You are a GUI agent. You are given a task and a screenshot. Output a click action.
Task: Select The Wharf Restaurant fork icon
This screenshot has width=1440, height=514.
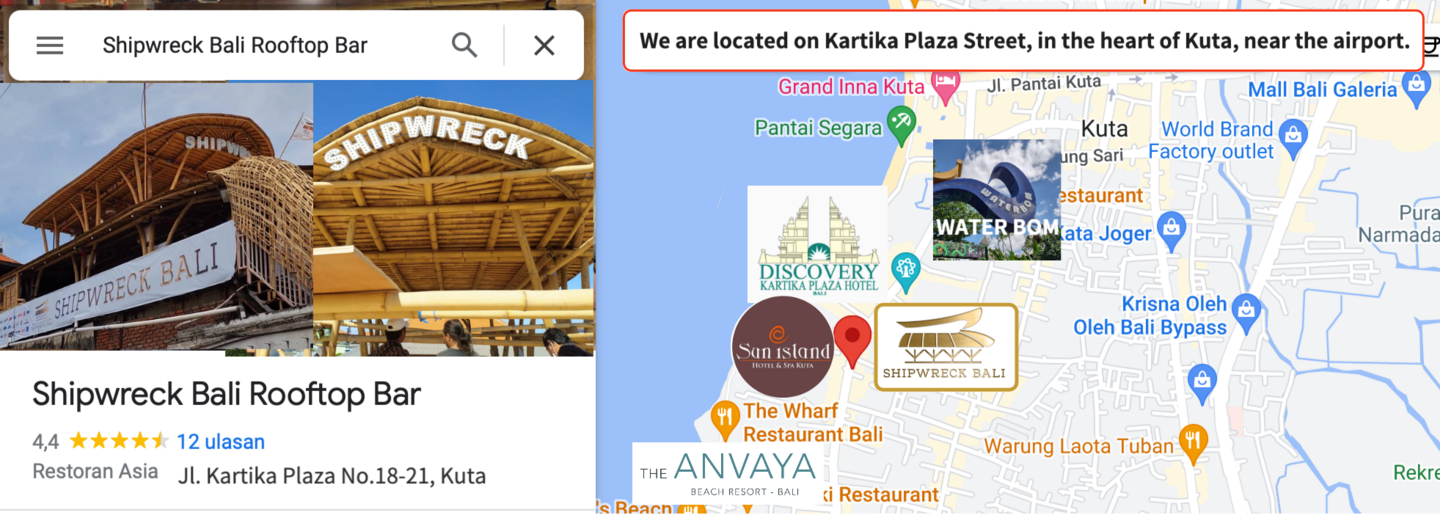(x=725, y=417)
